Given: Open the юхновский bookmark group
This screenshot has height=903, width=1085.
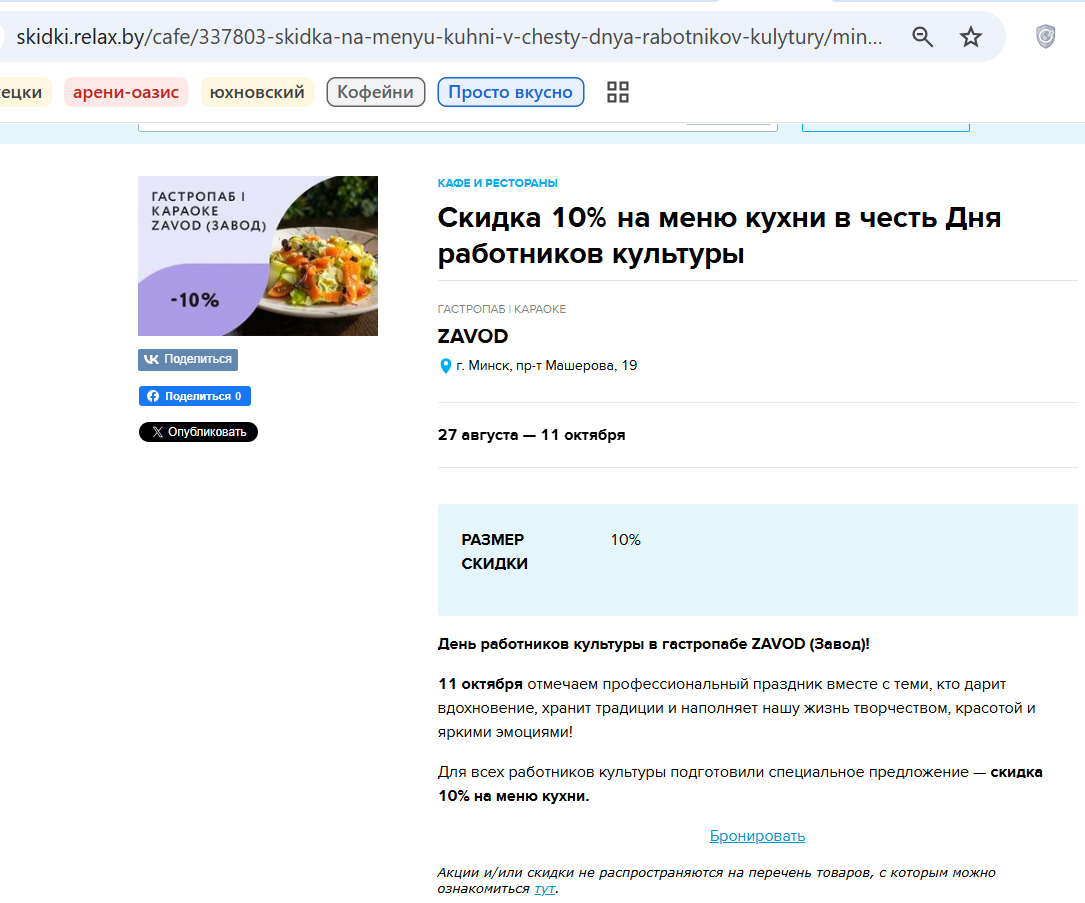Looking at the screenshot, I should point(257,92).
